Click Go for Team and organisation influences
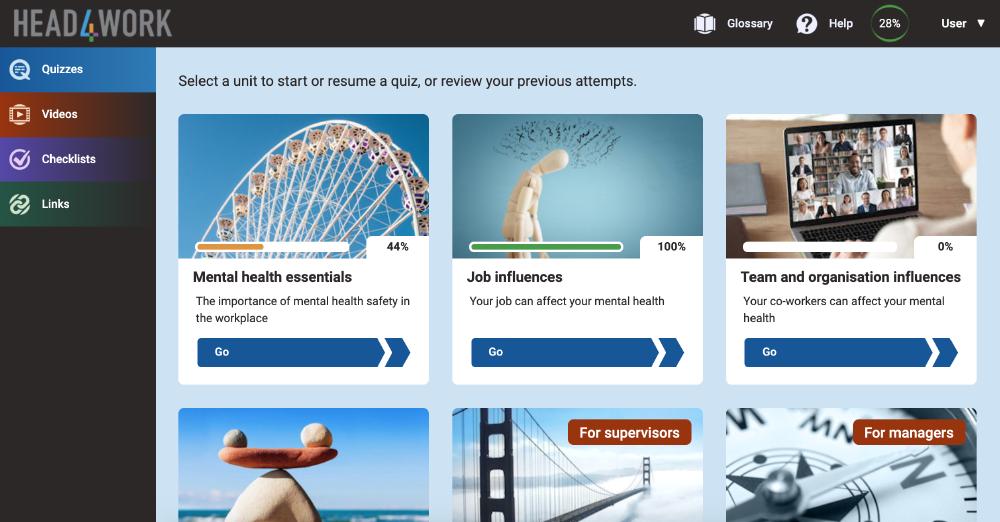Viewport: 1000px width, 522px height. (851, 352)
